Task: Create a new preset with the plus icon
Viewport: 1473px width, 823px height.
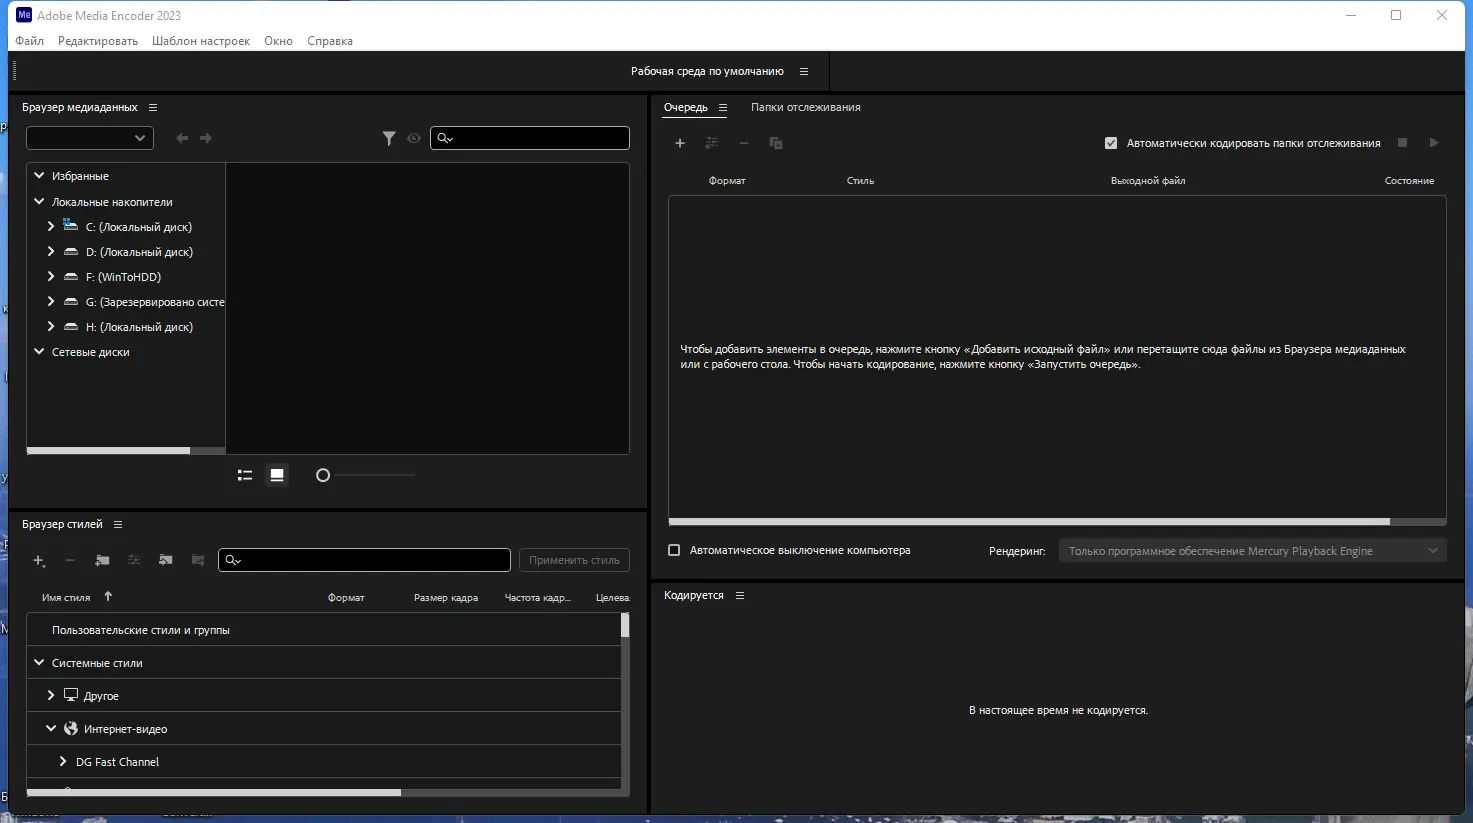Action: click(x=38, y=560)
